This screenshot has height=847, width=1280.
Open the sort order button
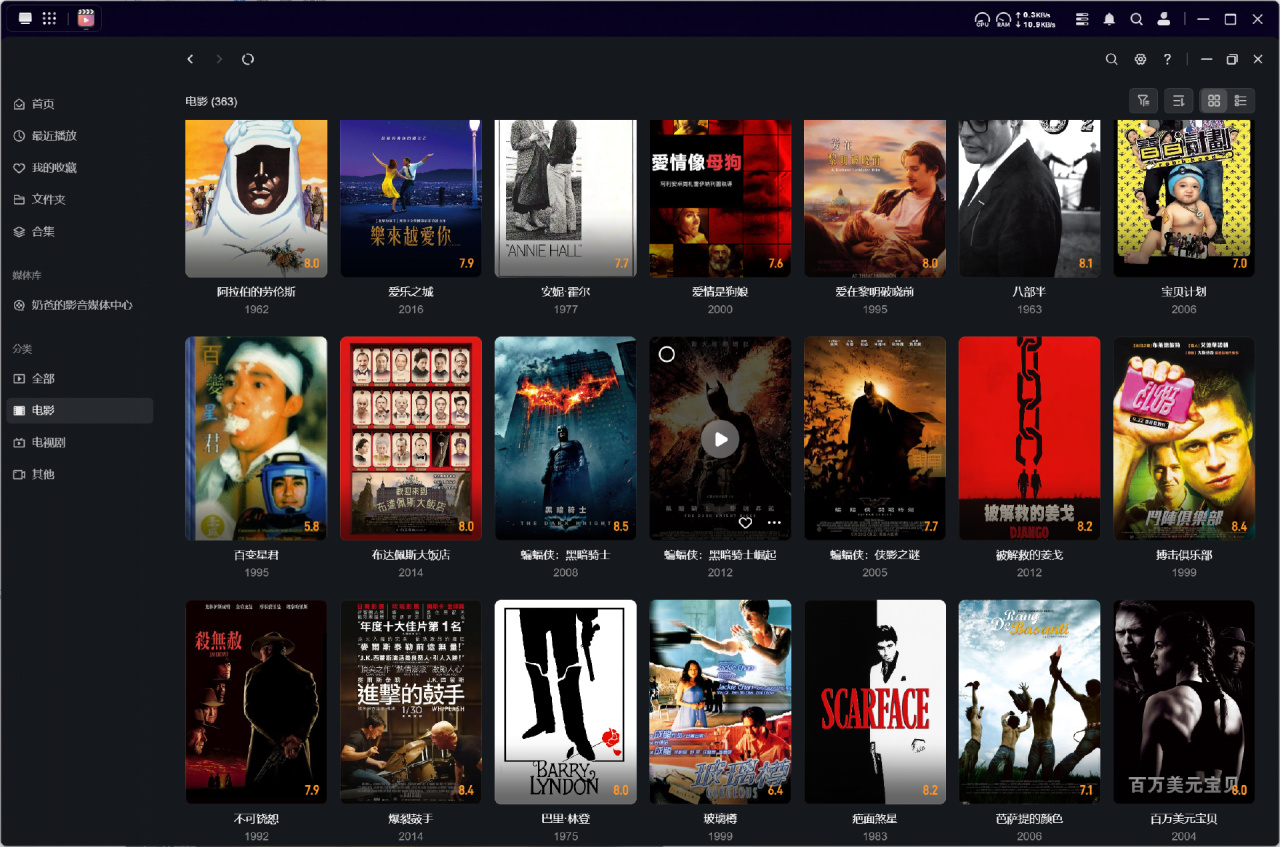click(x=1179, y=100)
